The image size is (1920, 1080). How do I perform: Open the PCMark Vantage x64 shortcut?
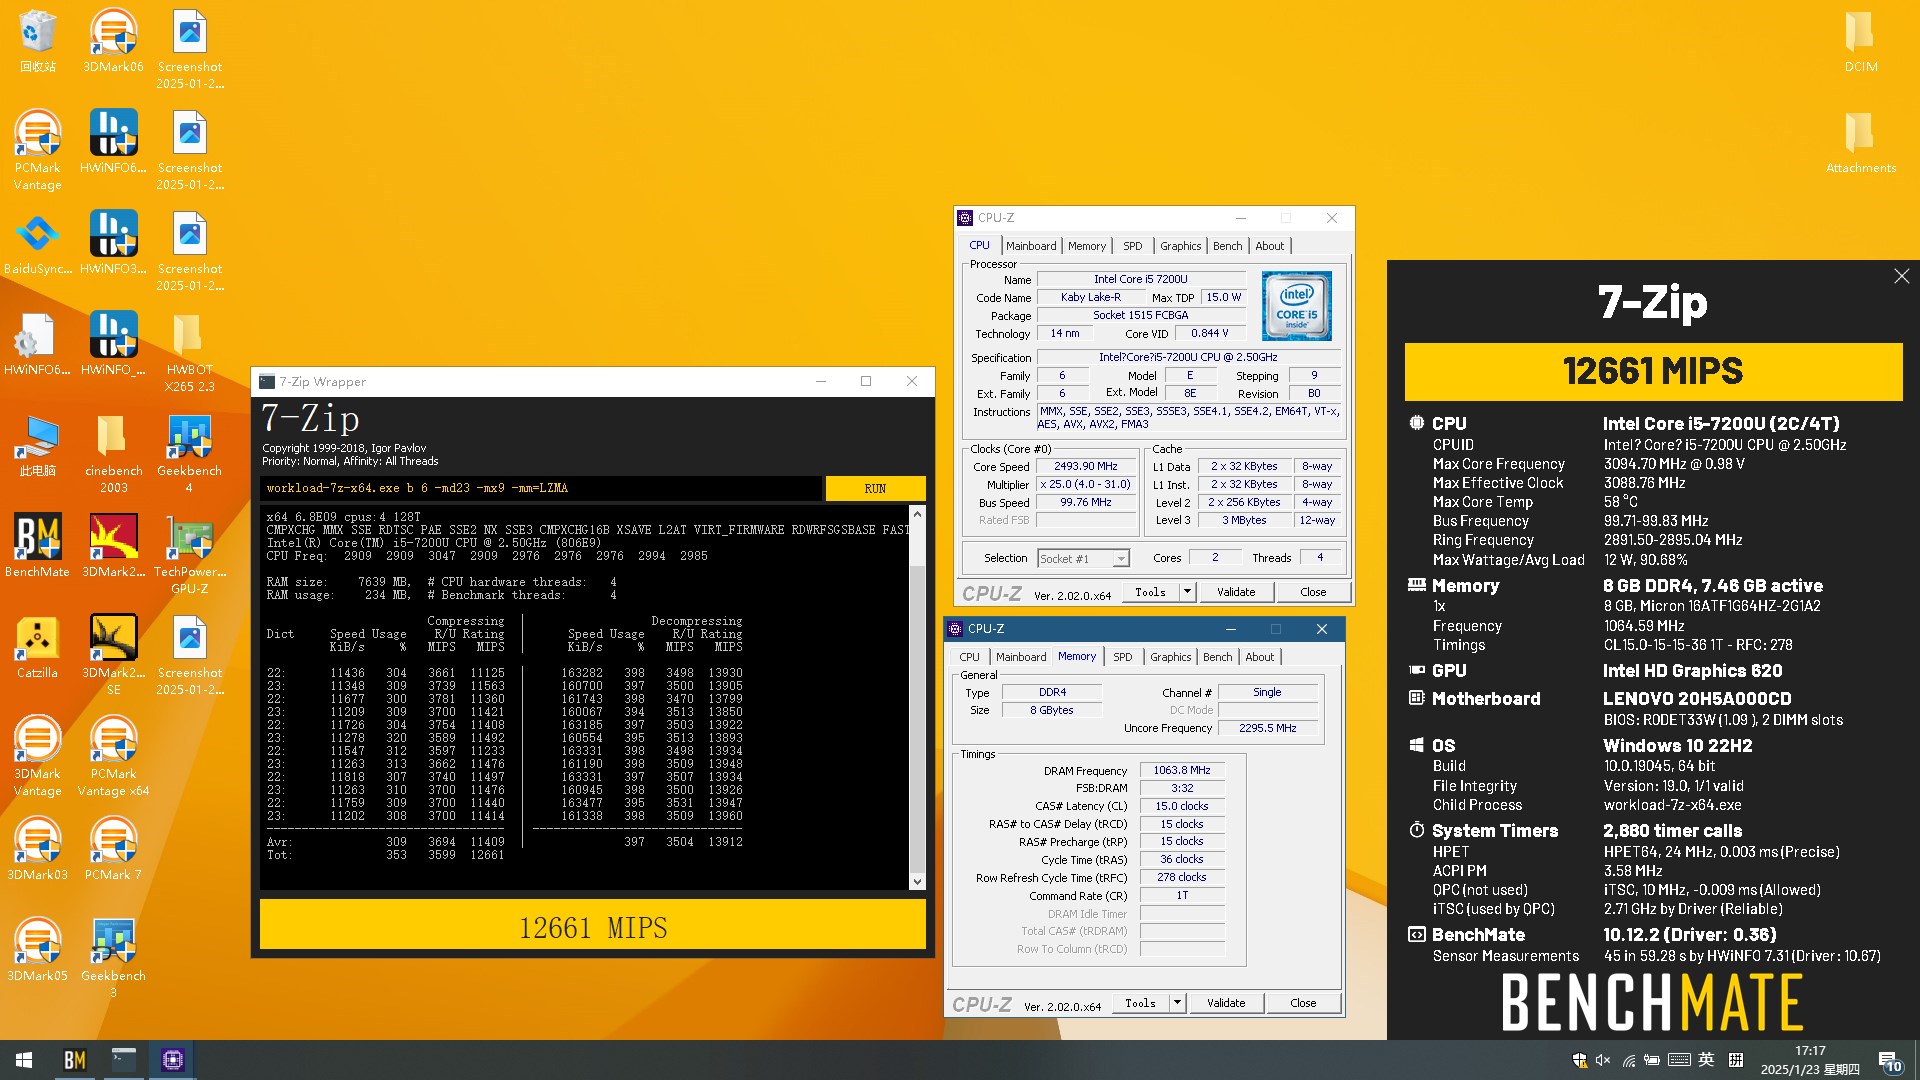coord(113,755)
